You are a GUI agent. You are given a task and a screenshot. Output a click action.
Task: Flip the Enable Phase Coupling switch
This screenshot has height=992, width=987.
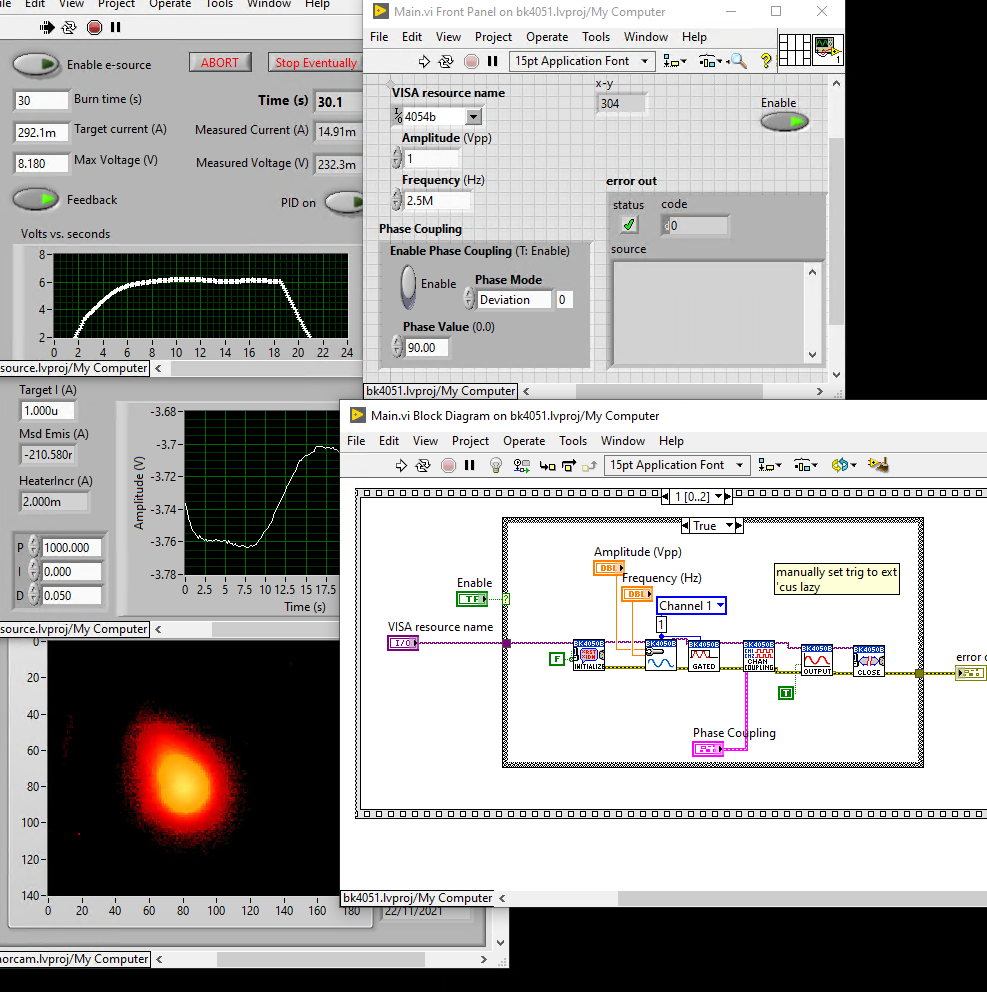pyautogui.click(x=408, y=285)
